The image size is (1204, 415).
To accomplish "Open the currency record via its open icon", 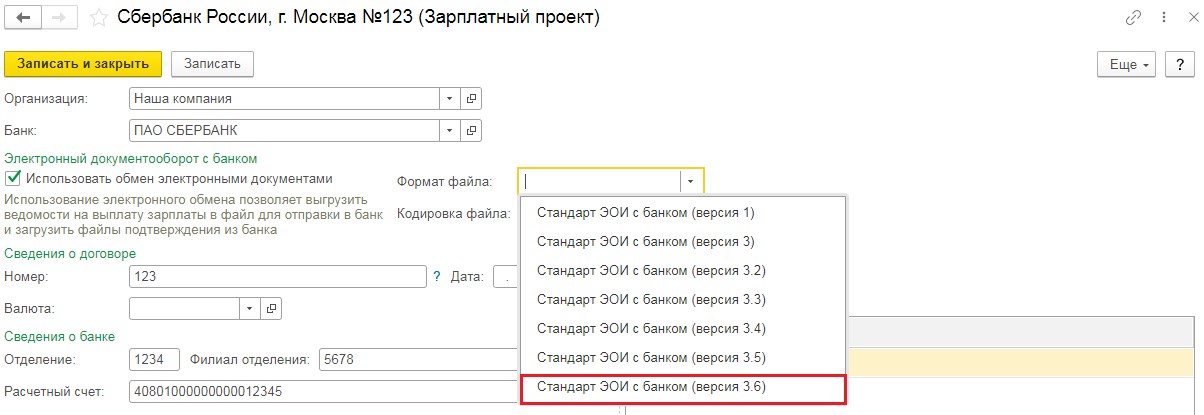I will 271,308.
